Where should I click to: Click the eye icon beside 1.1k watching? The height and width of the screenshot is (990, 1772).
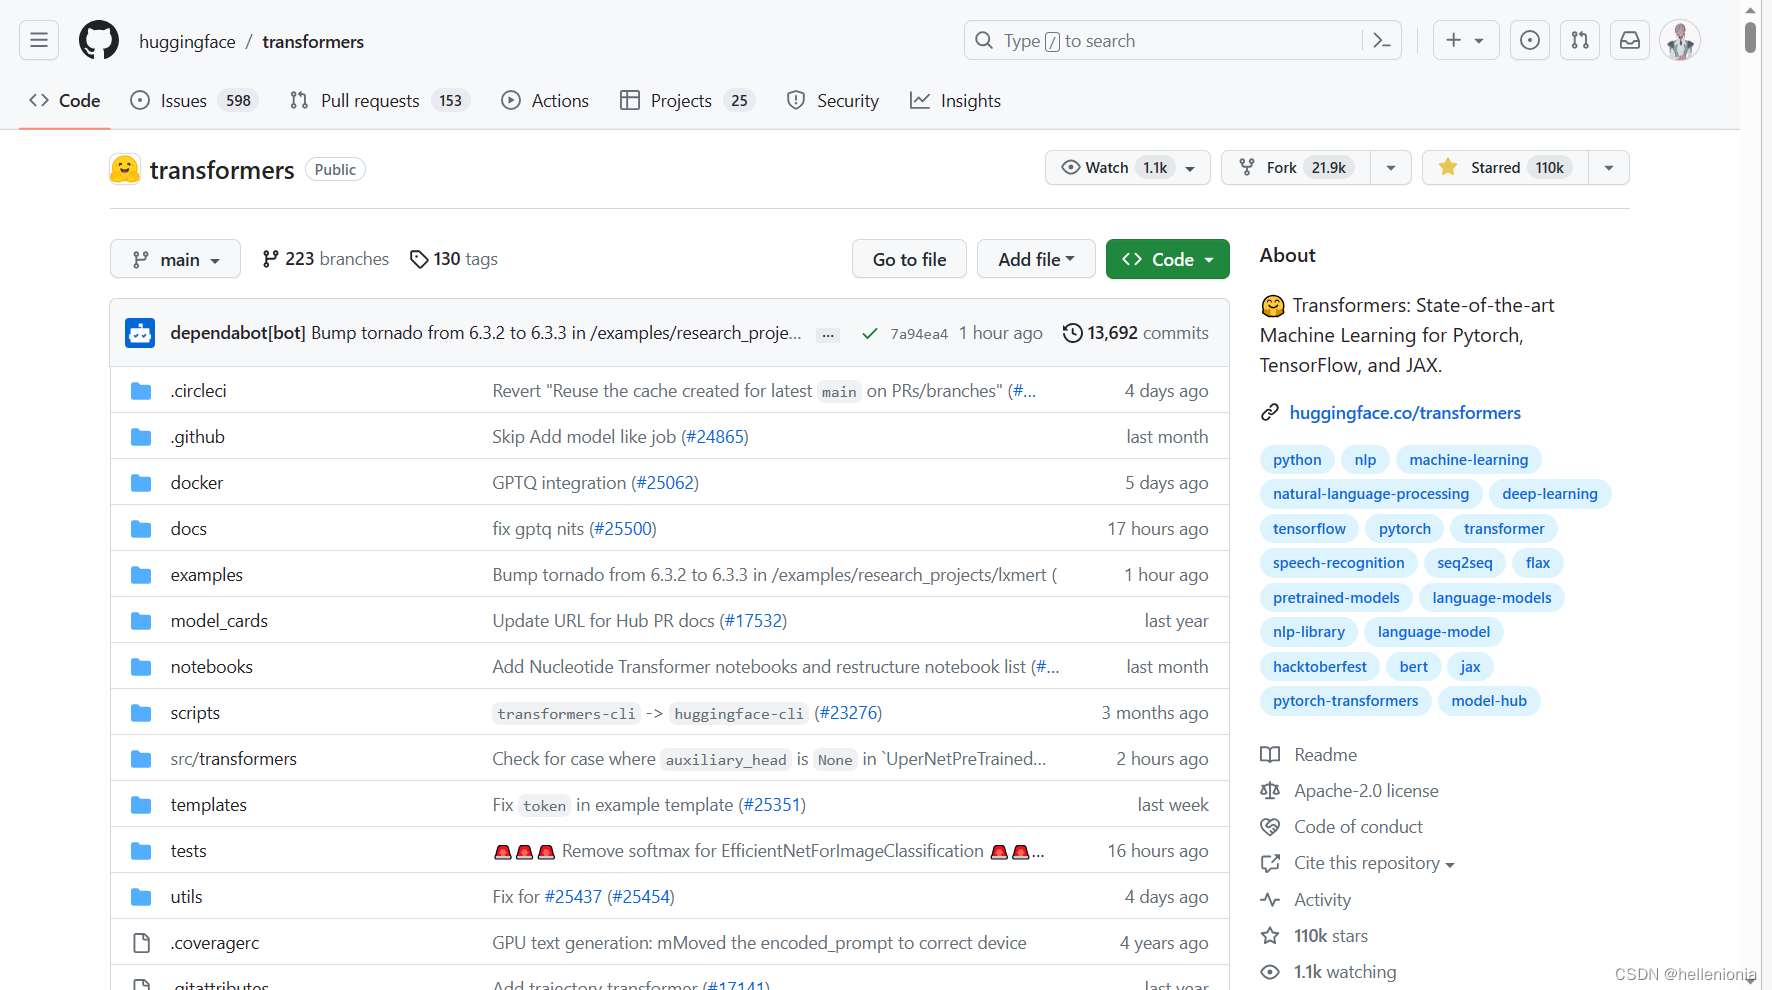tap(1270, 972)
